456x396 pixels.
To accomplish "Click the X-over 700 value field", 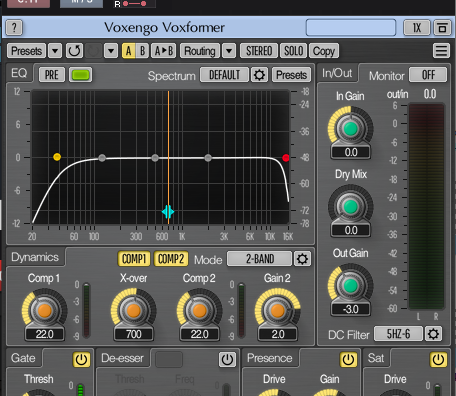I will pos(134,334).
